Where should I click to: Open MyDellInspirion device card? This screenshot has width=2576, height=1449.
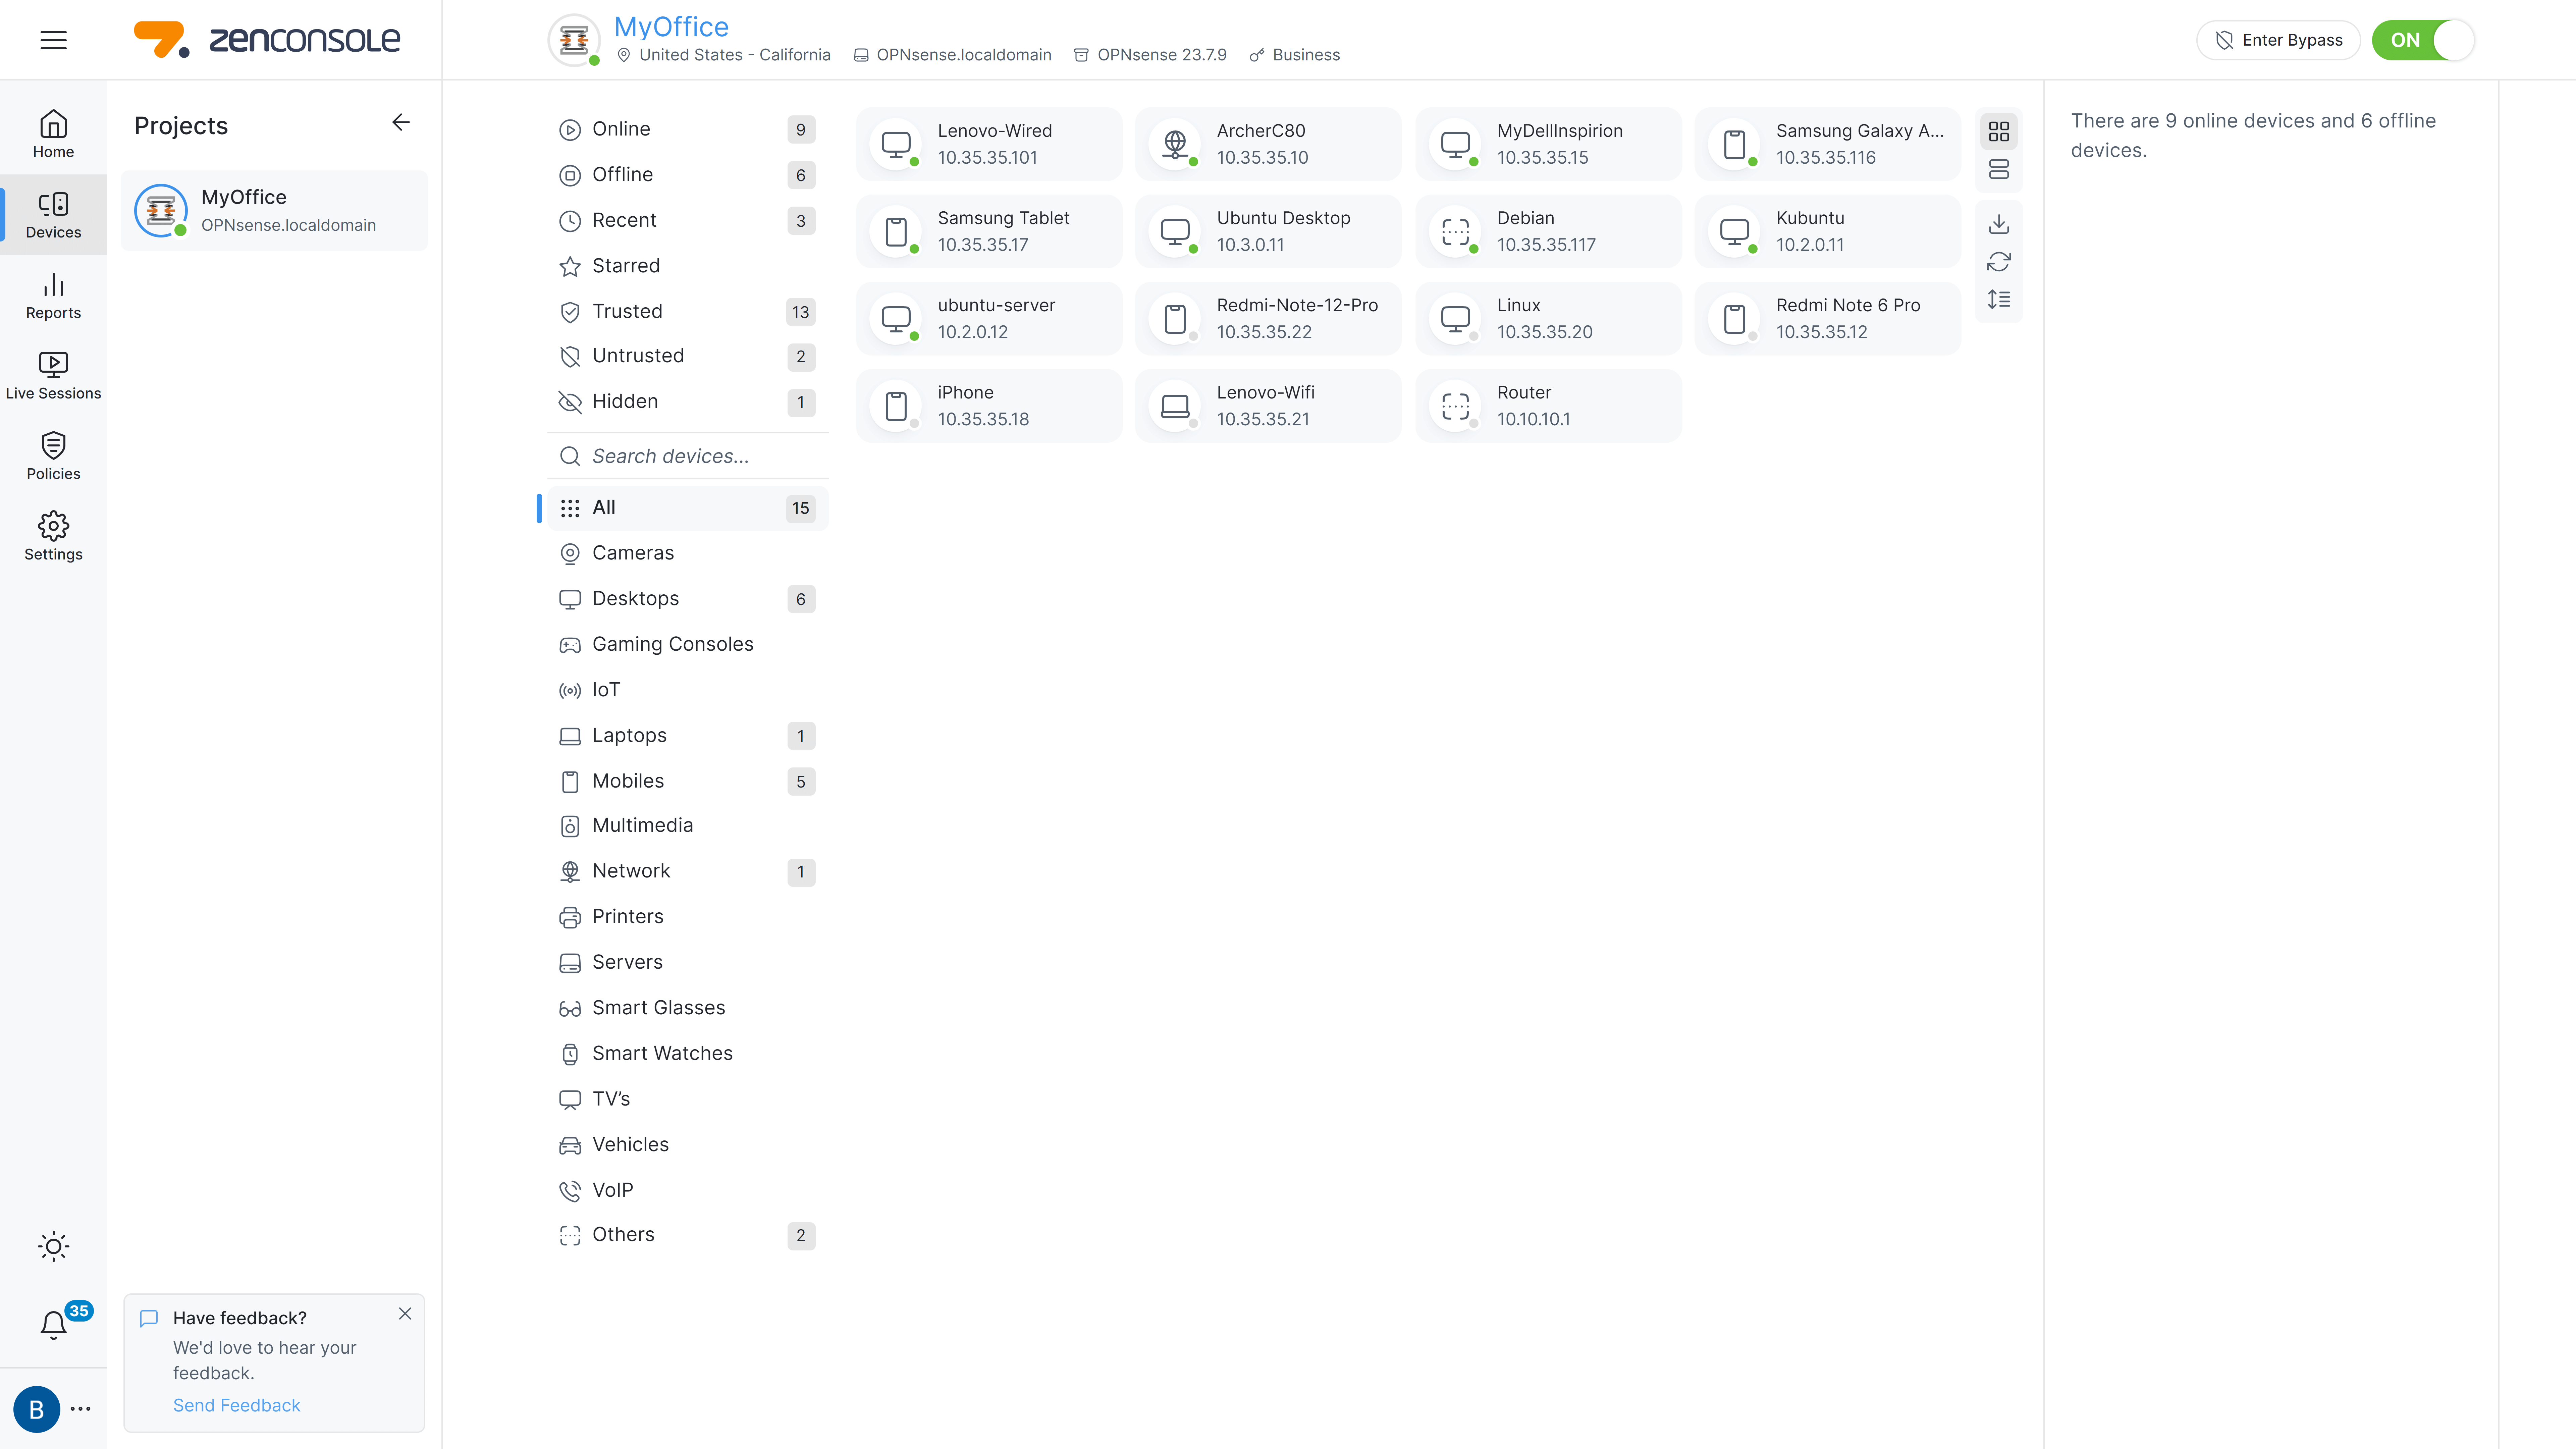tap(1548, 144)
